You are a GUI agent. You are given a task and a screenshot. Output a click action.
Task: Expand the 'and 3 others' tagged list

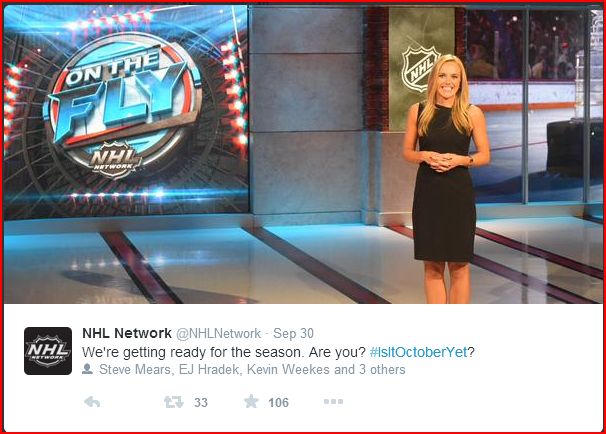tap(369, 369)
